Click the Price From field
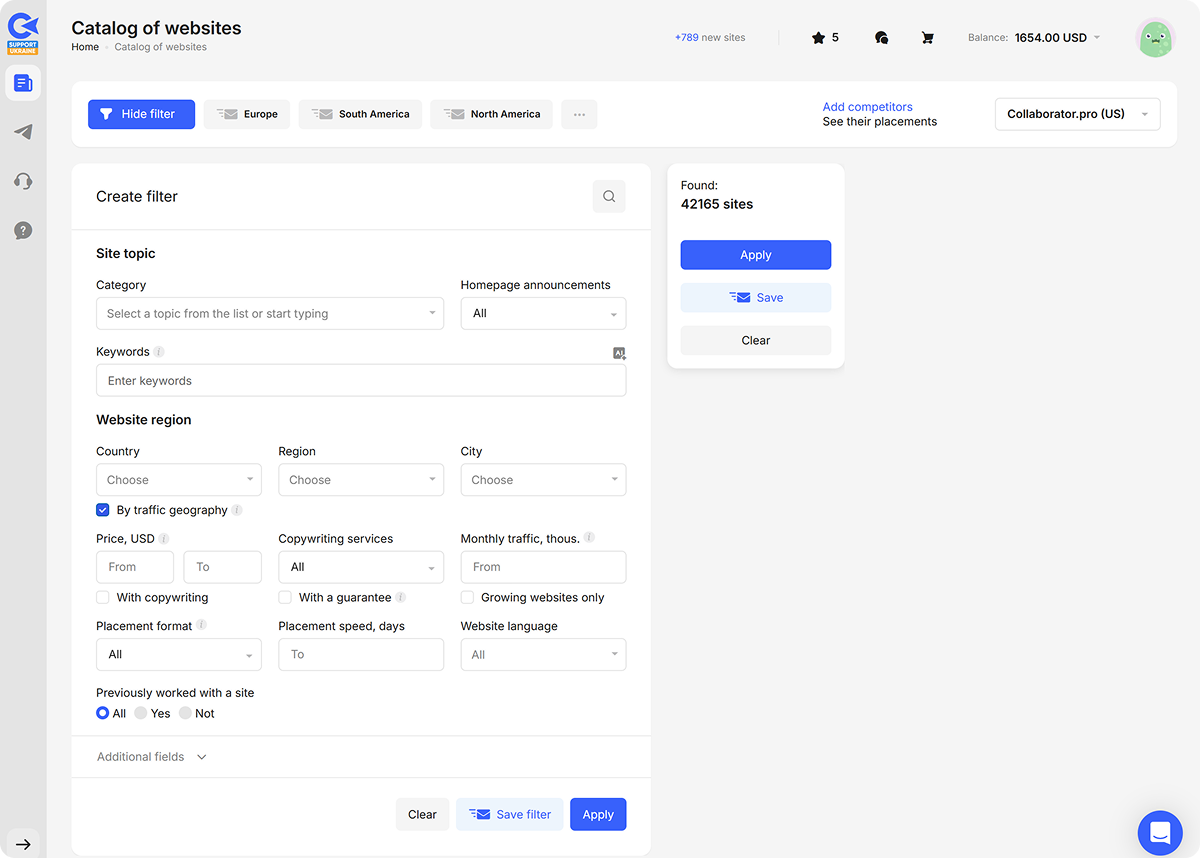This screenshot has width=1200, height=858. pos(135,567)
